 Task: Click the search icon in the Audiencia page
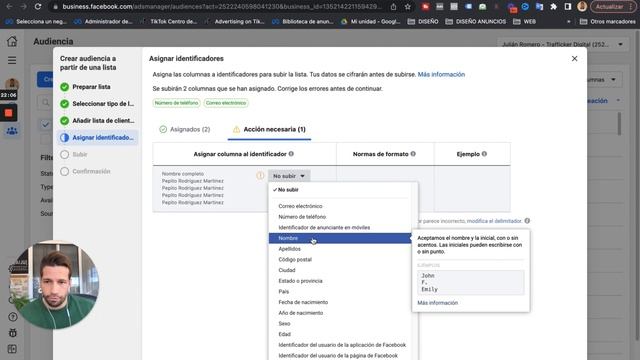click(45, 102)
